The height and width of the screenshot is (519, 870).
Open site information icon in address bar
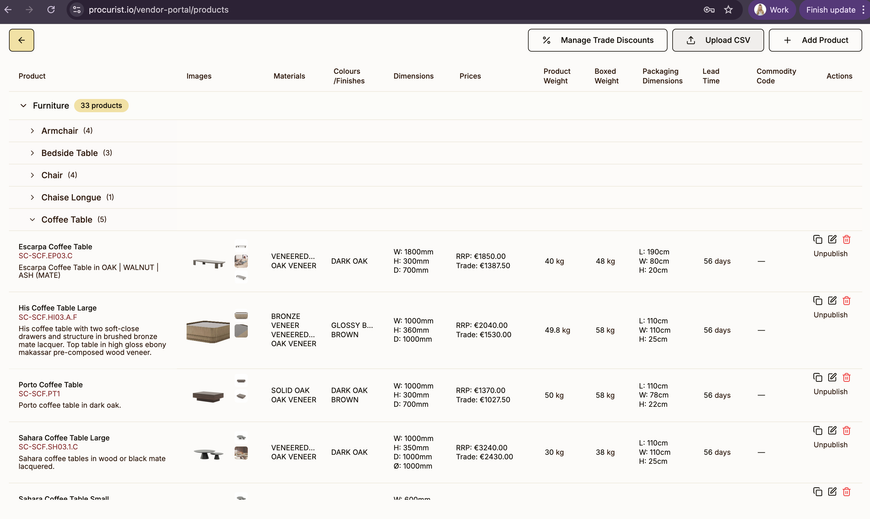77,9
